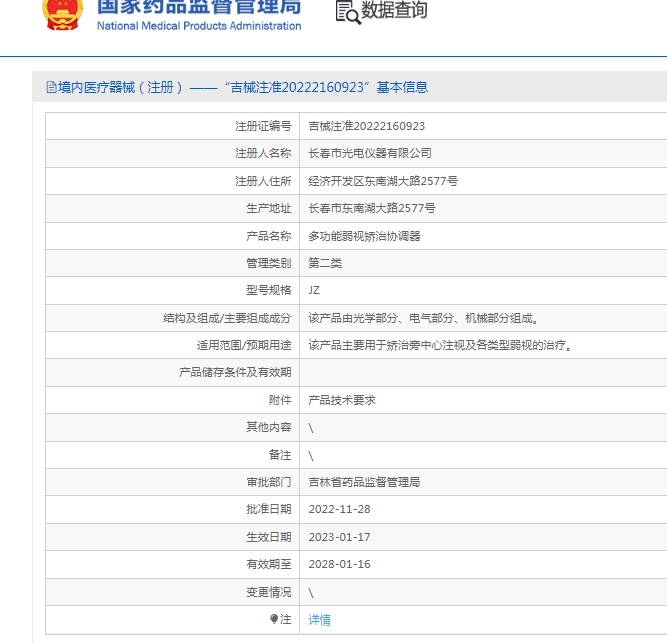Click the 审批部门 row label
The width and height of the screenshot is (667, 643).
269,482
